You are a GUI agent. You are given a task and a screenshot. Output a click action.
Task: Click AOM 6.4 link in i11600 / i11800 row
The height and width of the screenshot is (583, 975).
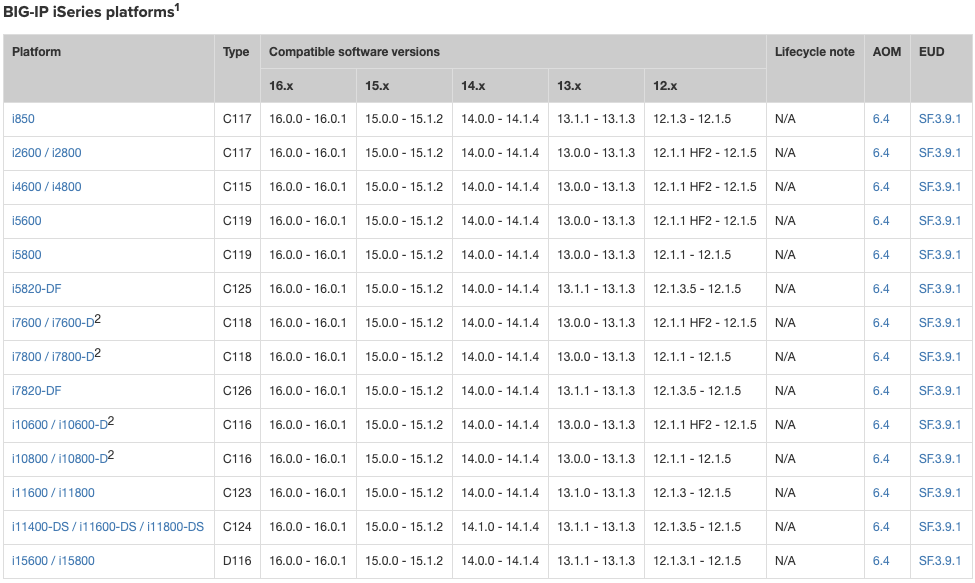881,493
